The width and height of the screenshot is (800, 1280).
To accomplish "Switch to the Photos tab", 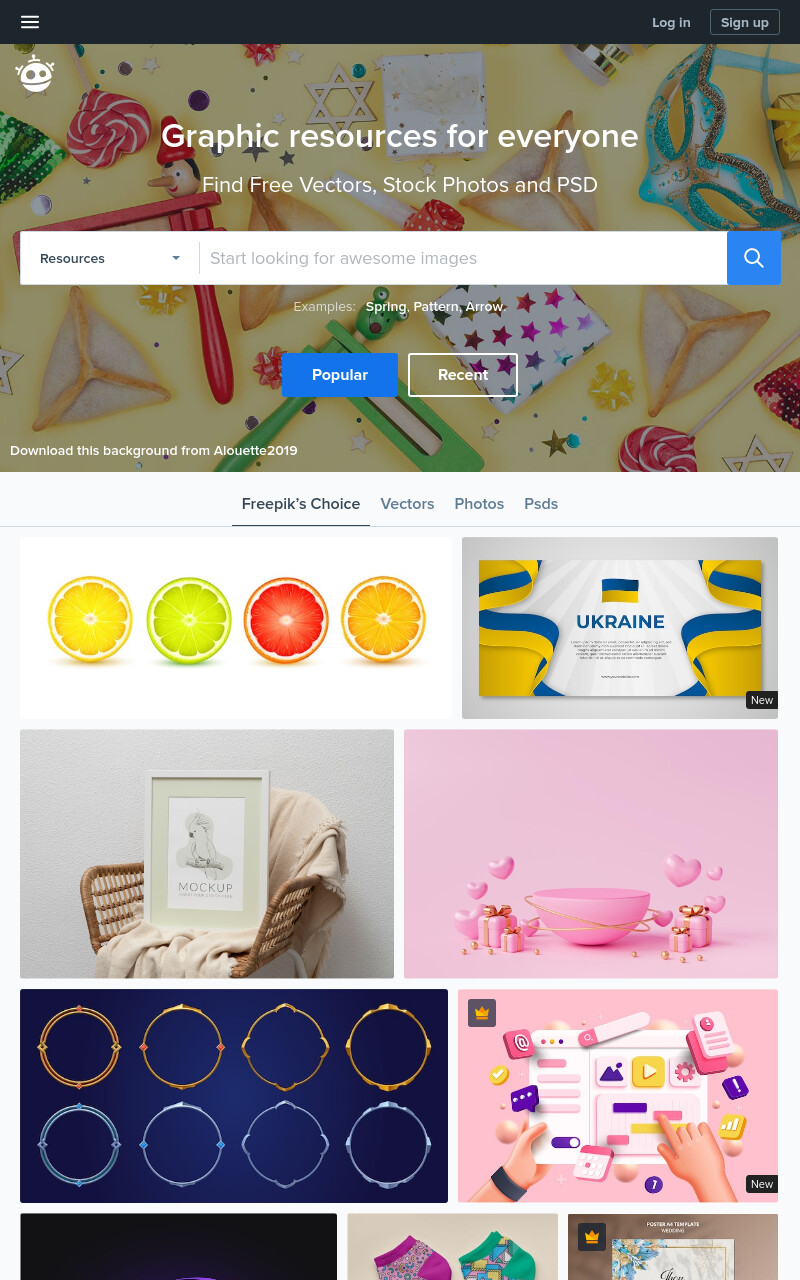I will coord(479,504).
